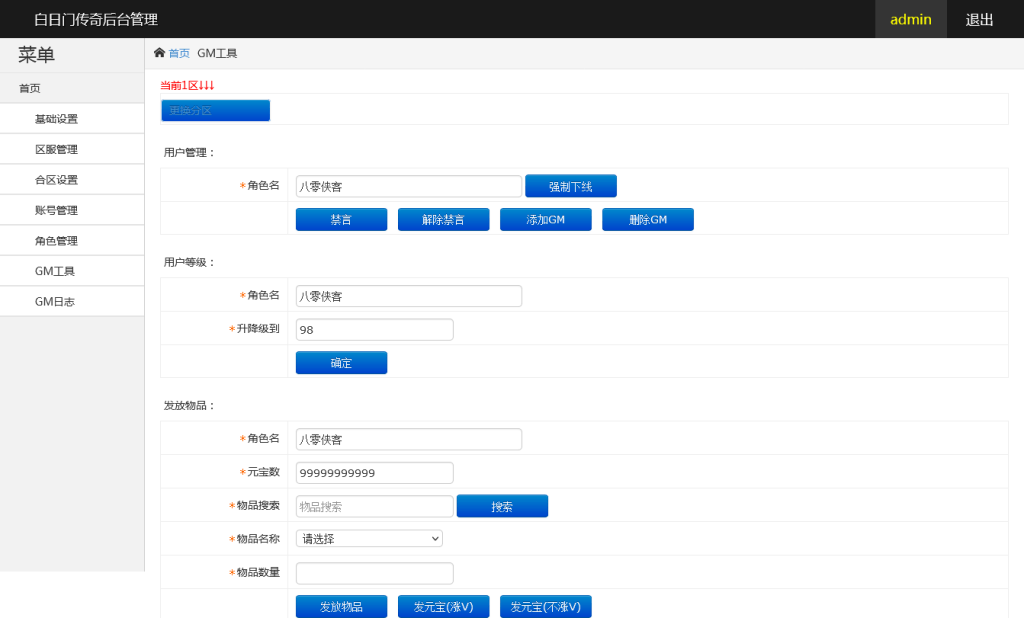The width and height of the screenshot is (1024, 618).
Task: Open the 更换分区 button to switch zones
Action: [x=215, y=110]
